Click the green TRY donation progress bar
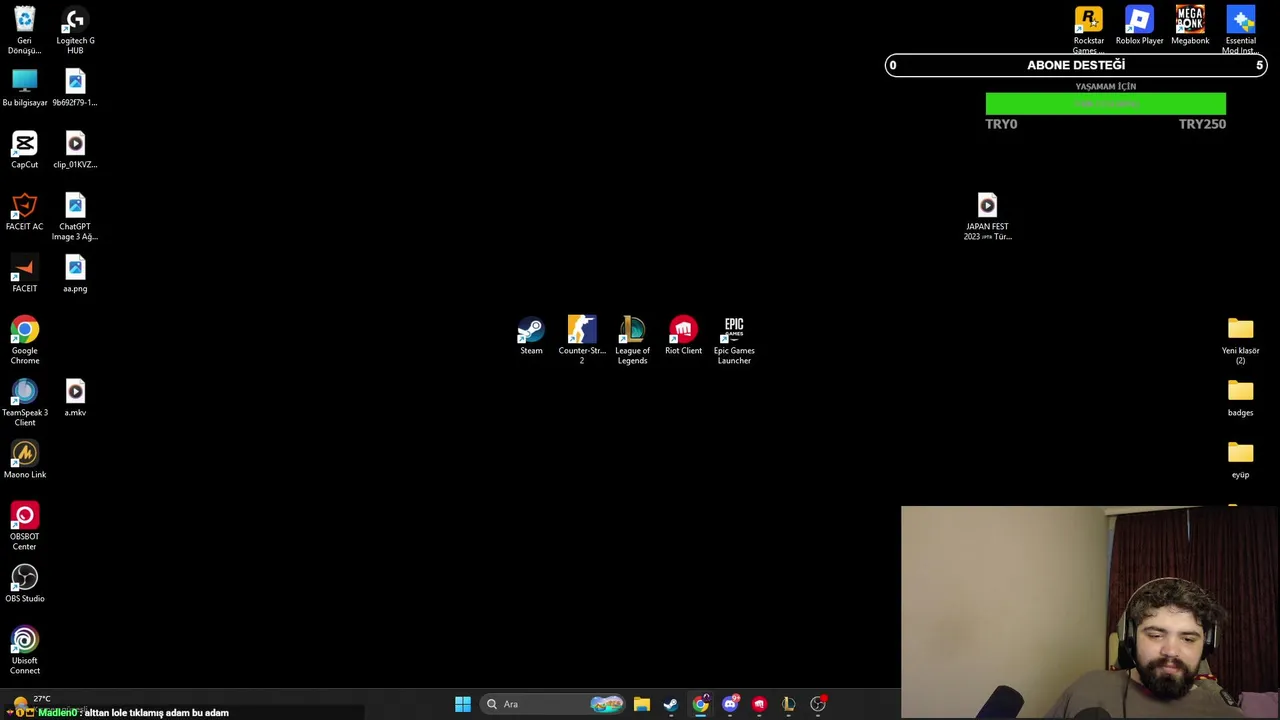 pos(1105,104)
